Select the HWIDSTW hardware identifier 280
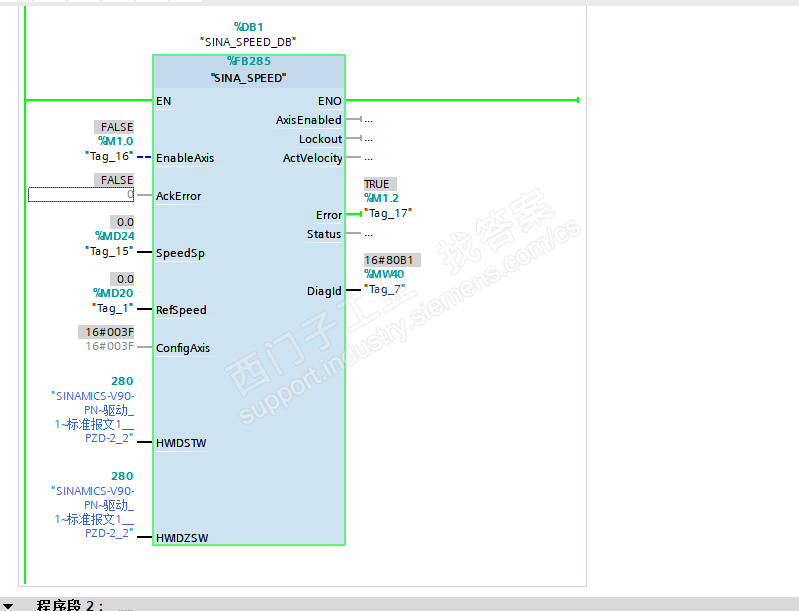 click(x=122, y=381)
